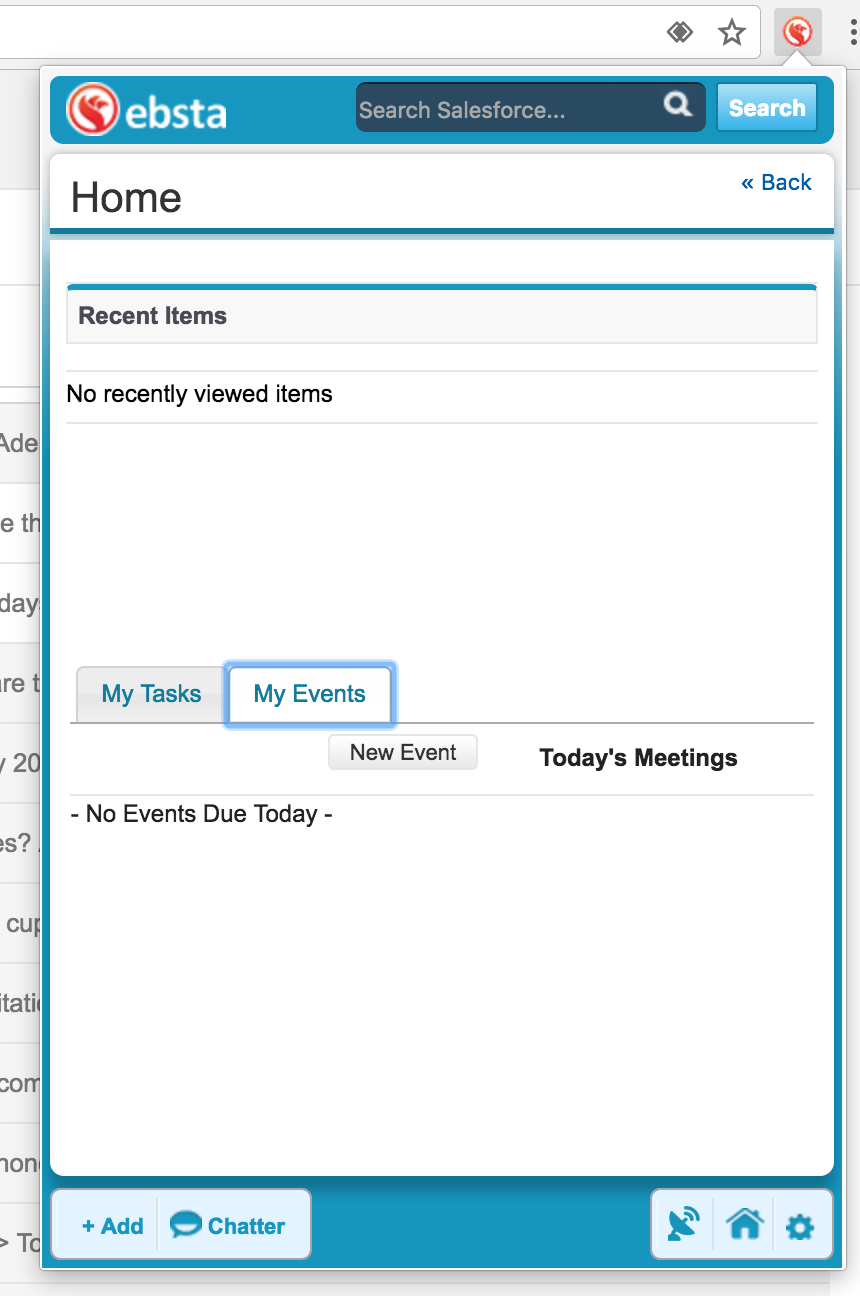Click the No Events Due Today message
Viewport: 860px width, 1296px height.
point(202,814)
